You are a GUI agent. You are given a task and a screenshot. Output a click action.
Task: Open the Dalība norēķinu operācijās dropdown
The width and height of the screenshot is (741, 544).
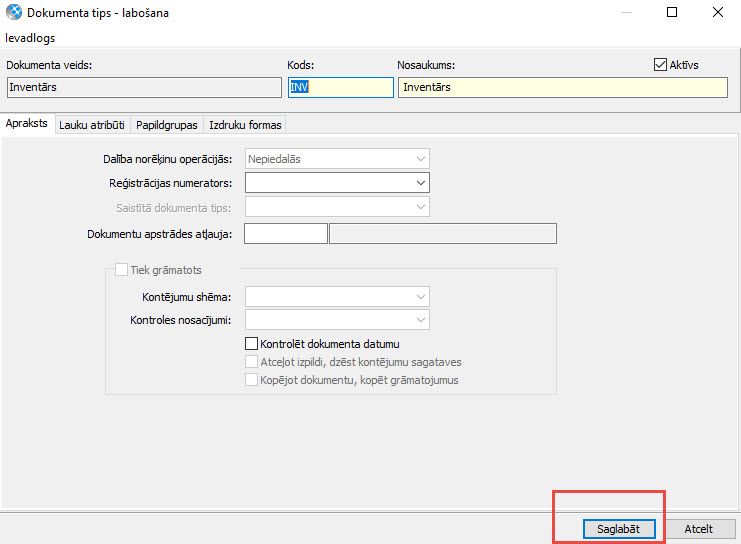[337, 159]
